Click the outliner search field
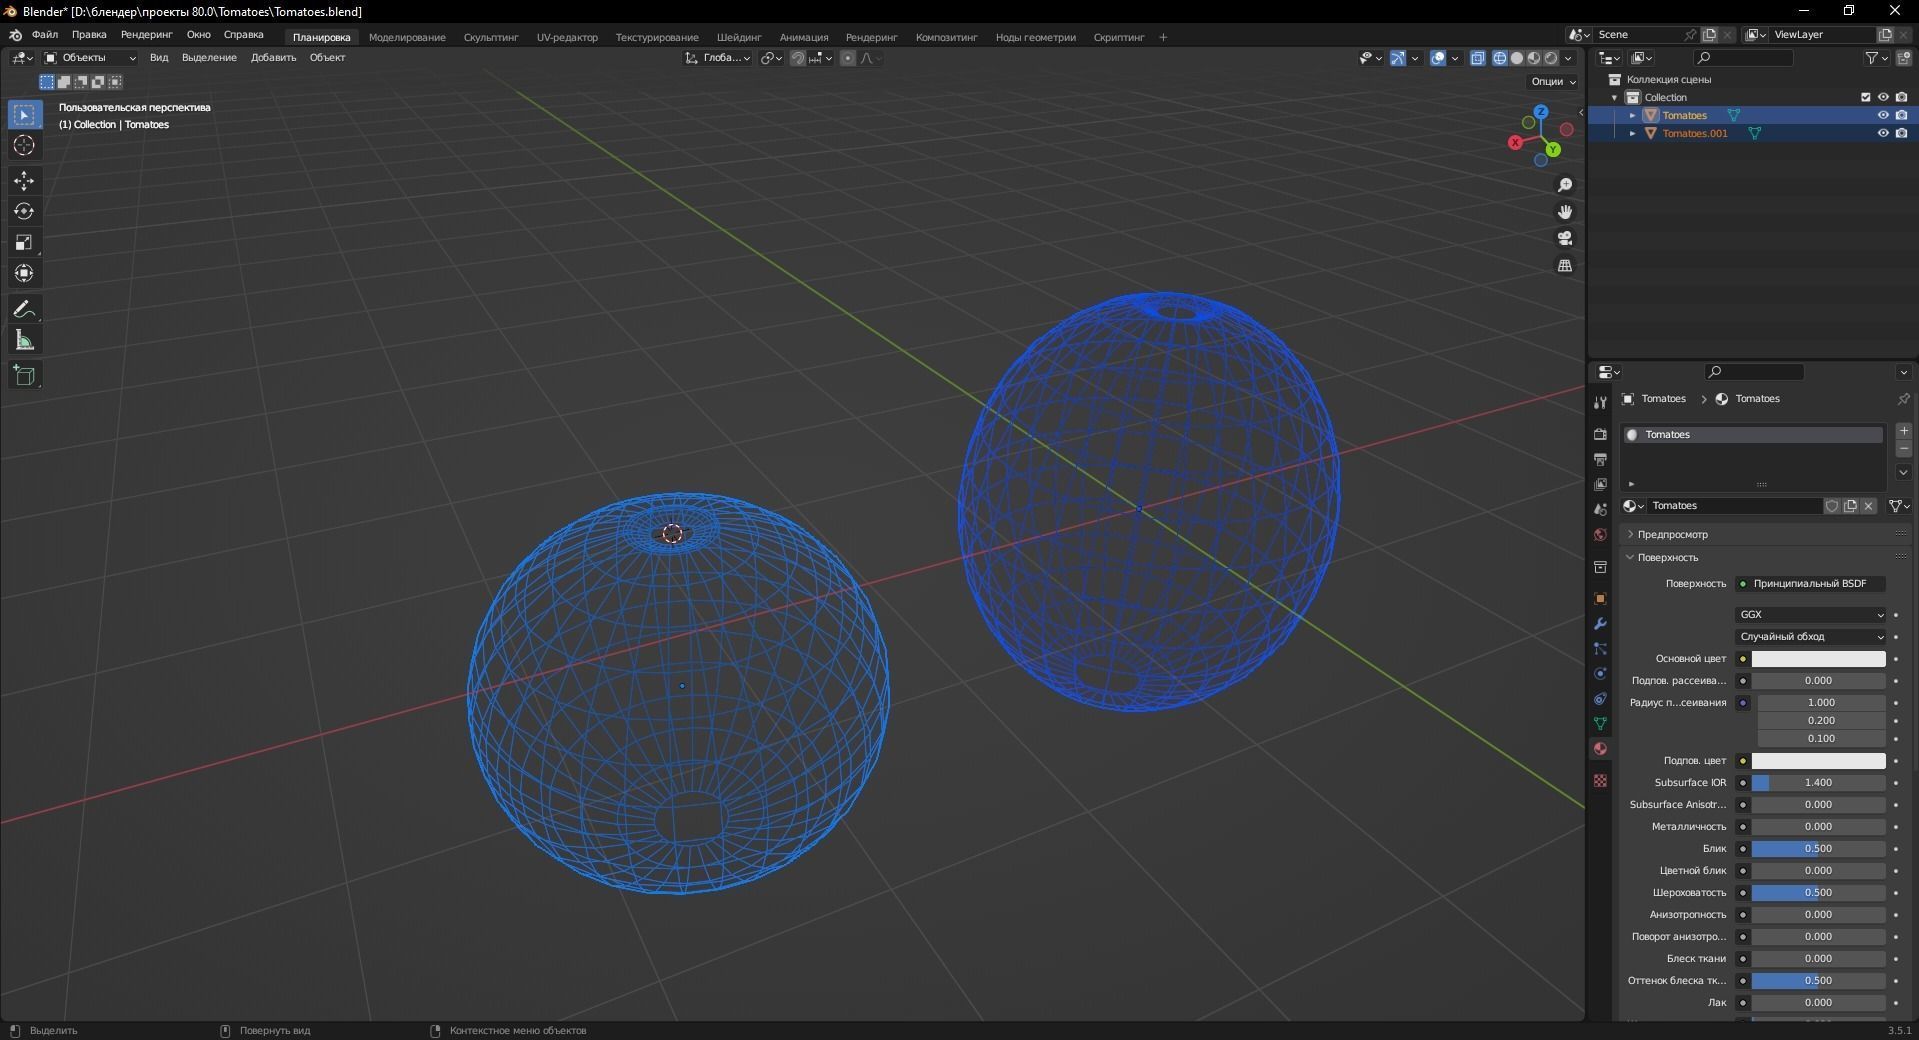This screenshot has width=1919, height=1040. [x=1744, y=58]
